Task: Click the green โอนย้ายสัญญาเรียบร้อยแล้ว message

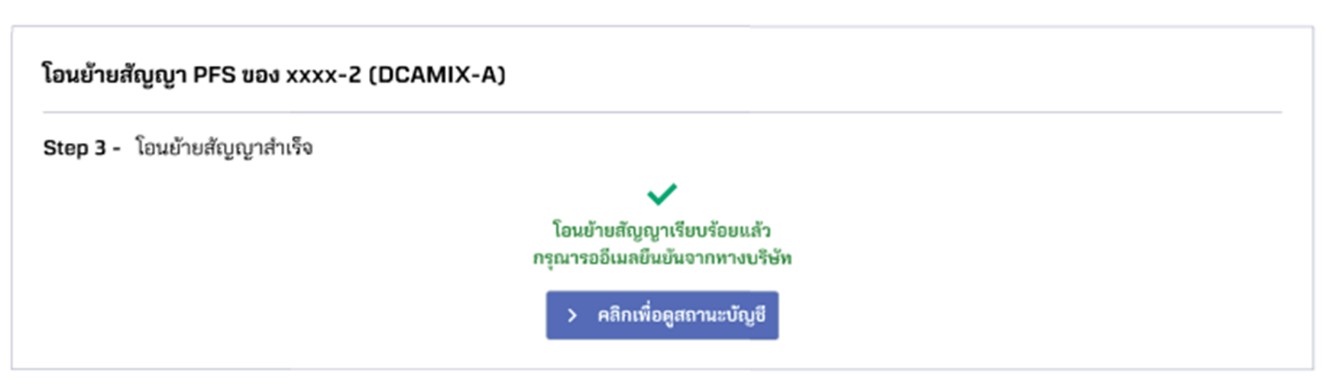Action: 662,231
